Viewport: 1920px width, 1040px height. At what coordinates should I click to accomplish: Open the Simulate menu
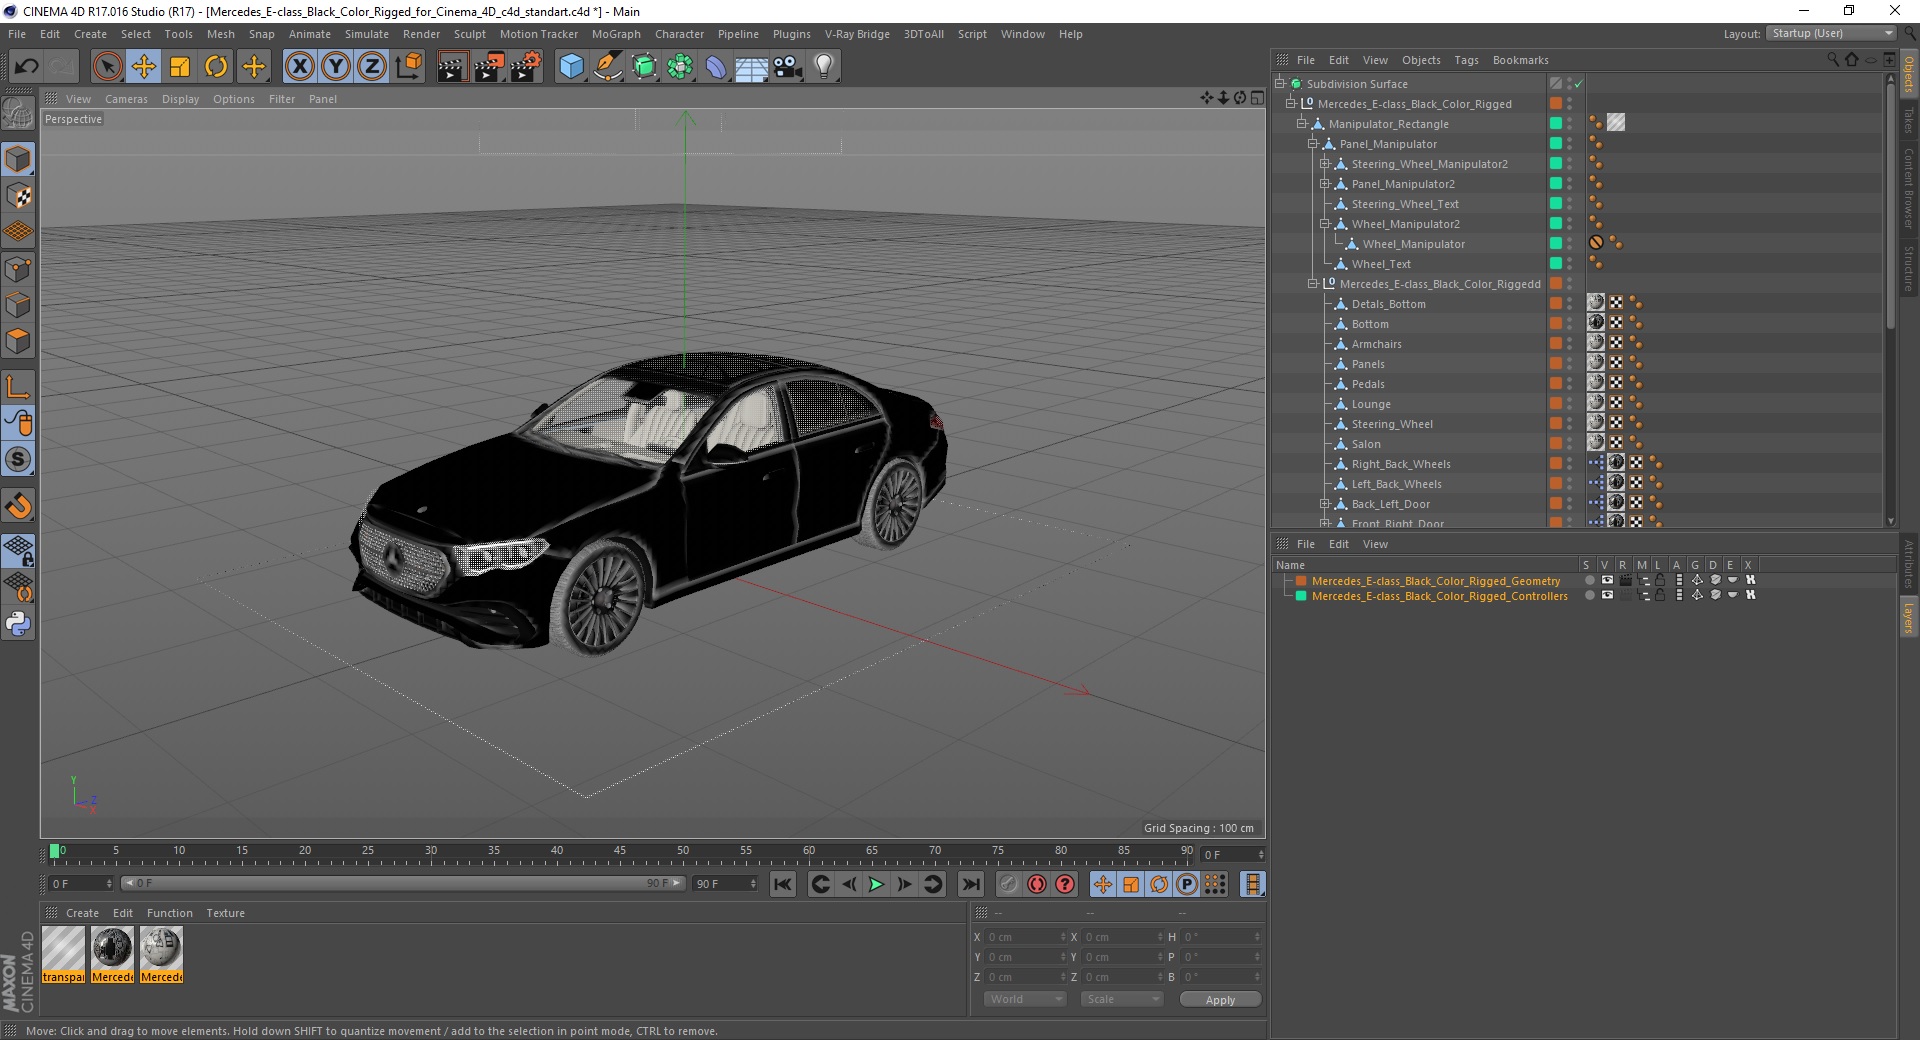click(367, 34)
